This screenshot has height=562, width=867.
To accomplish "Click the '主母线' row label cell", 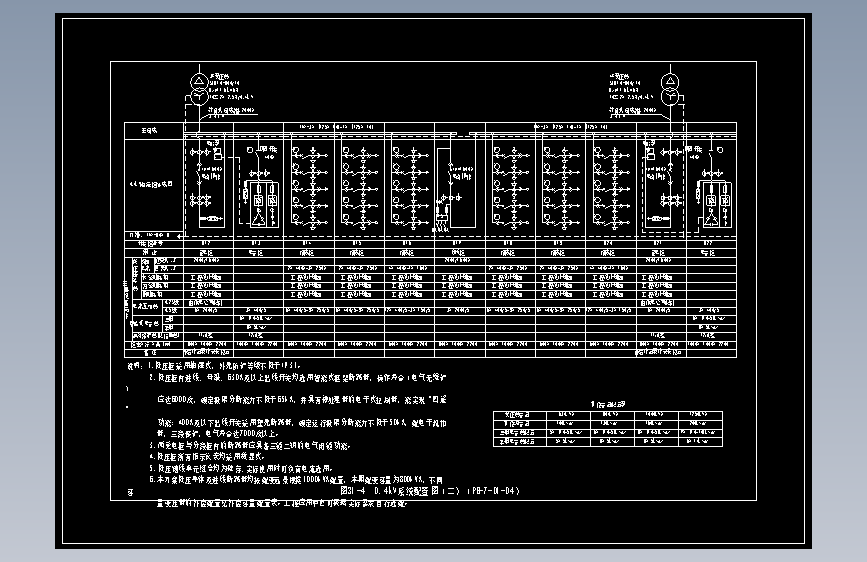I will click(154, 131).
